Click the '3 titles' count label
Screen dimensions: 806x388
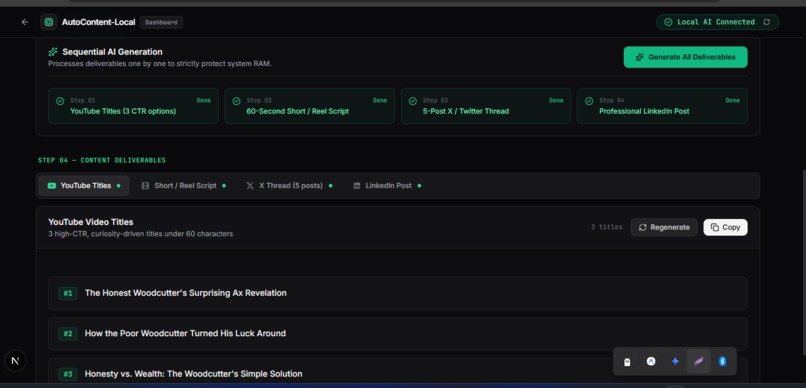tap(607, 227)
